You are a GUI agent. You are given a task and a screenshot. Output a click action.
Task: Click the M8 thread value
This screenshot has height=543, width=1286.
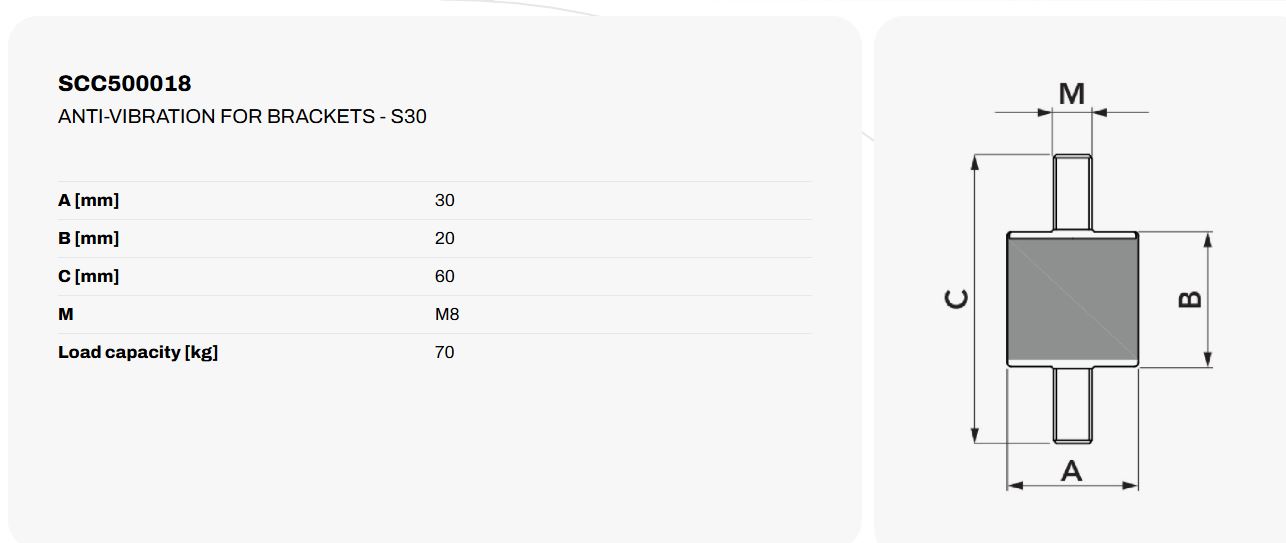pos(447,314)
